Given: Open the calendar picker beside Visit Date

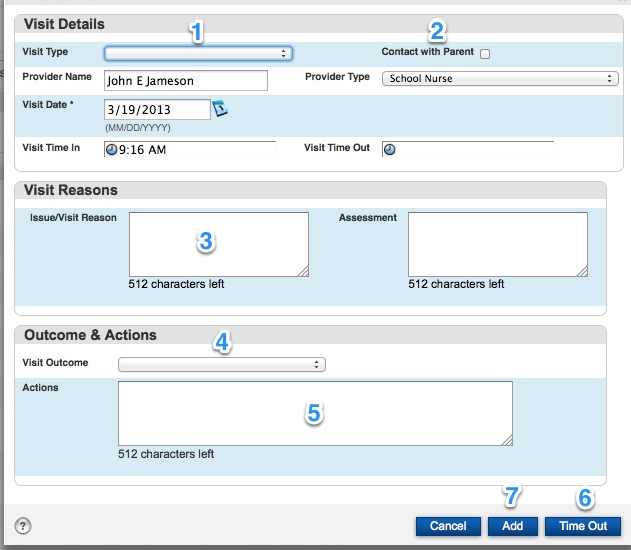Looking at the screenshot, I should pyautogui.click(x=221, y=109).
